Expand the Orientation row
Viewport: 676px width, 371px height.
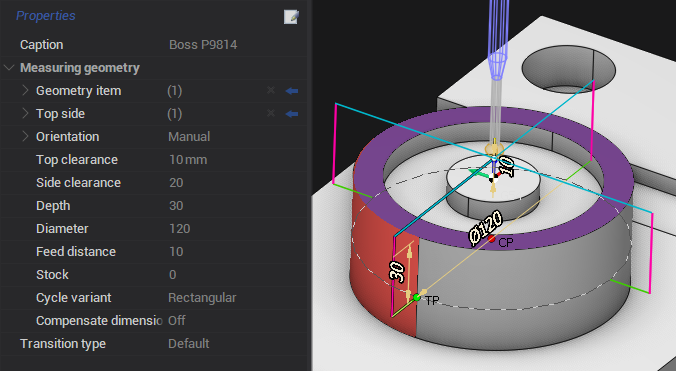tap(25, 136)
